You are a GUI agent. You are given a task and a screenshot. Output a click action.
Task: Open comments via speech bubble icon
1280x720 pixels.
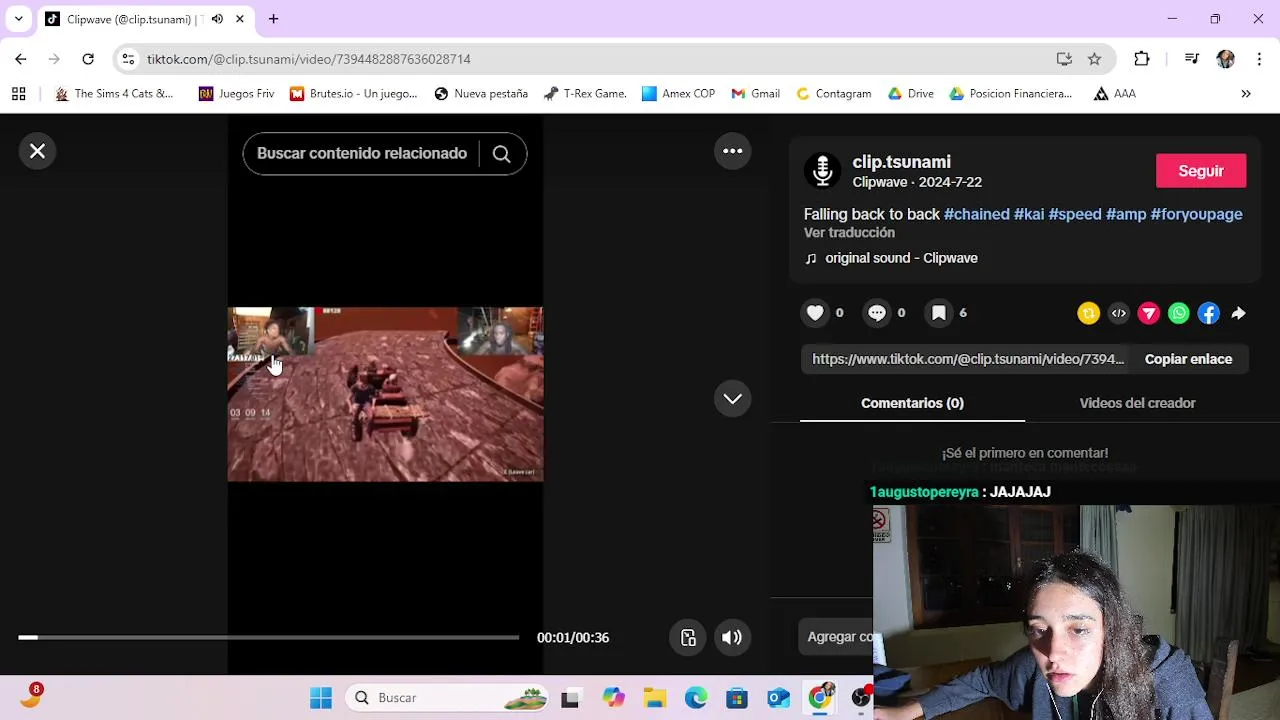[877, 313]
